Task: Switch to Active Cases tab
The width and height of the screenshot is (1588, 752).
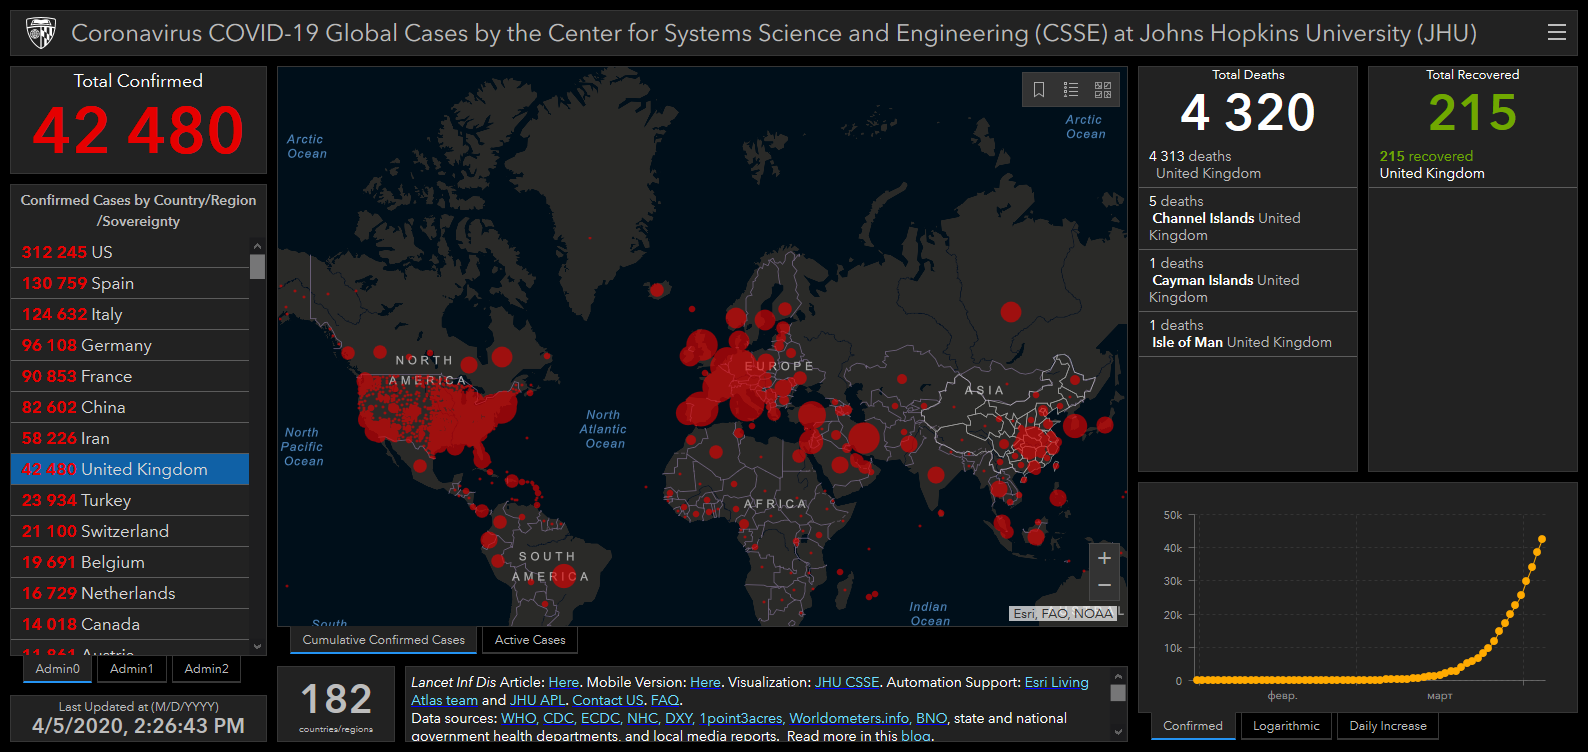Action: point(530,640)
